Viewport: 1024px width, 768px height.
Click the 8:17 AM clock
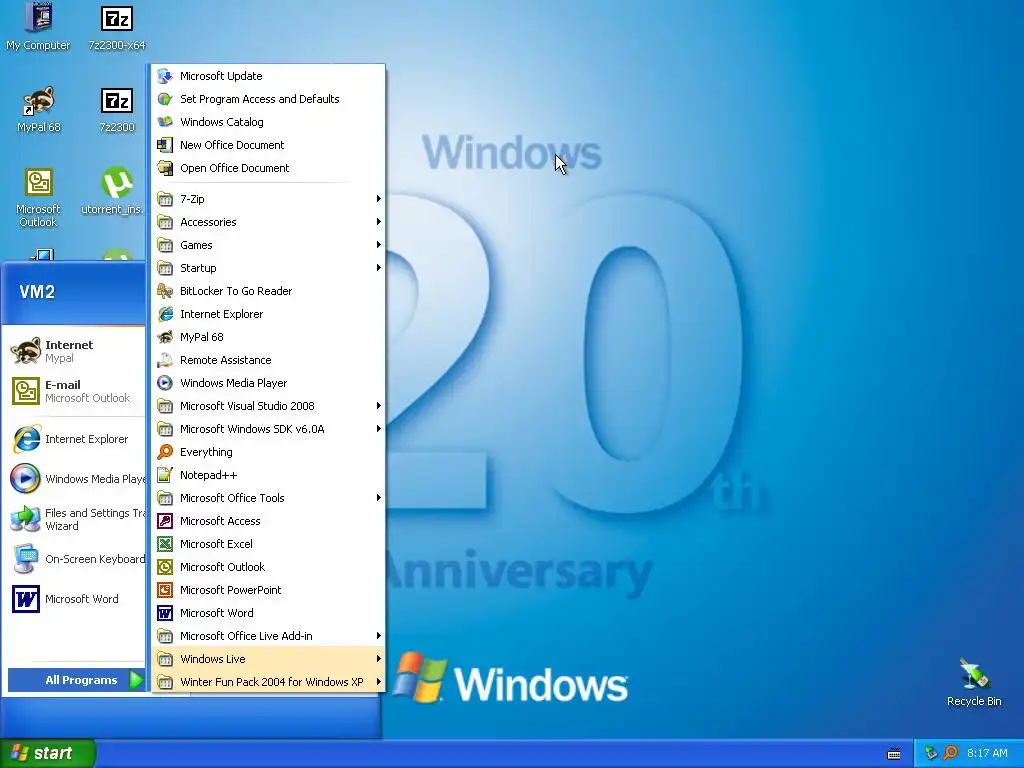[987, 753]
